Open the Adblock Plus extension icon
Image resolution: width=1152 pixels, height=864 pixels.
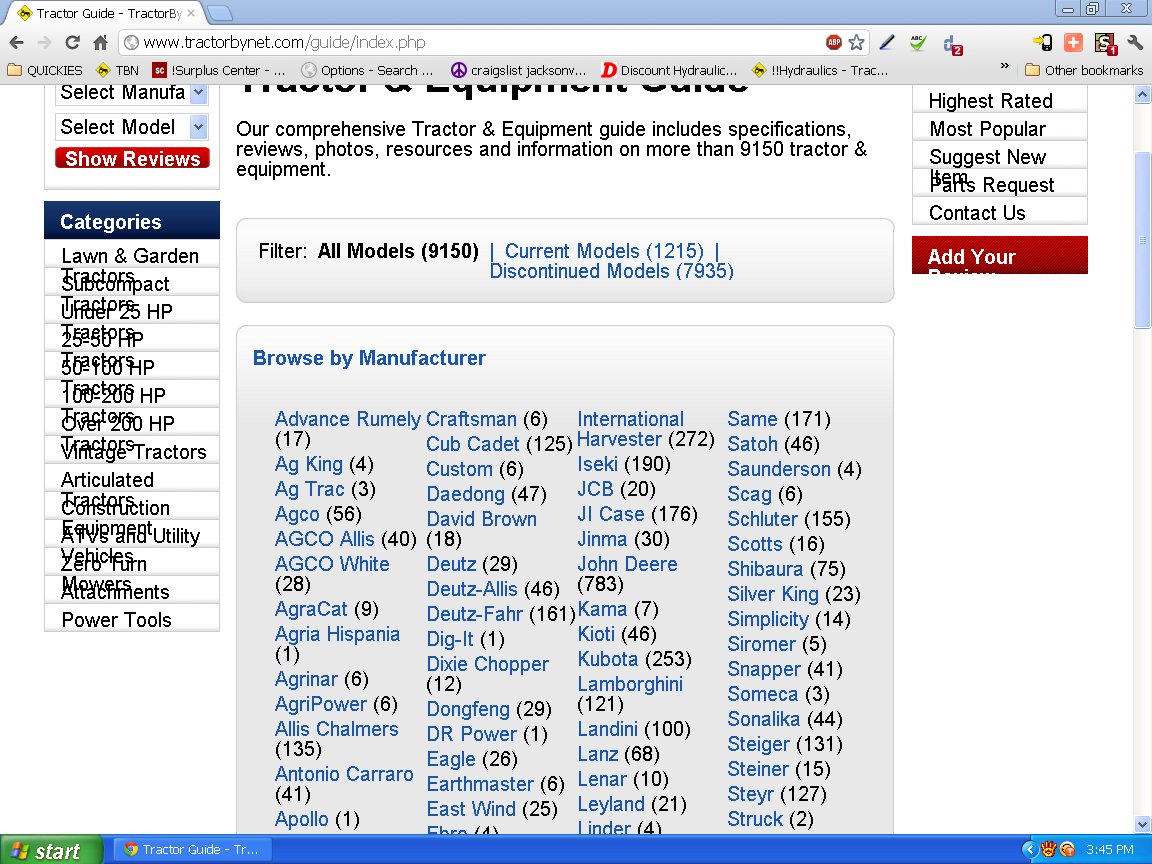click(x=834, y=43)
